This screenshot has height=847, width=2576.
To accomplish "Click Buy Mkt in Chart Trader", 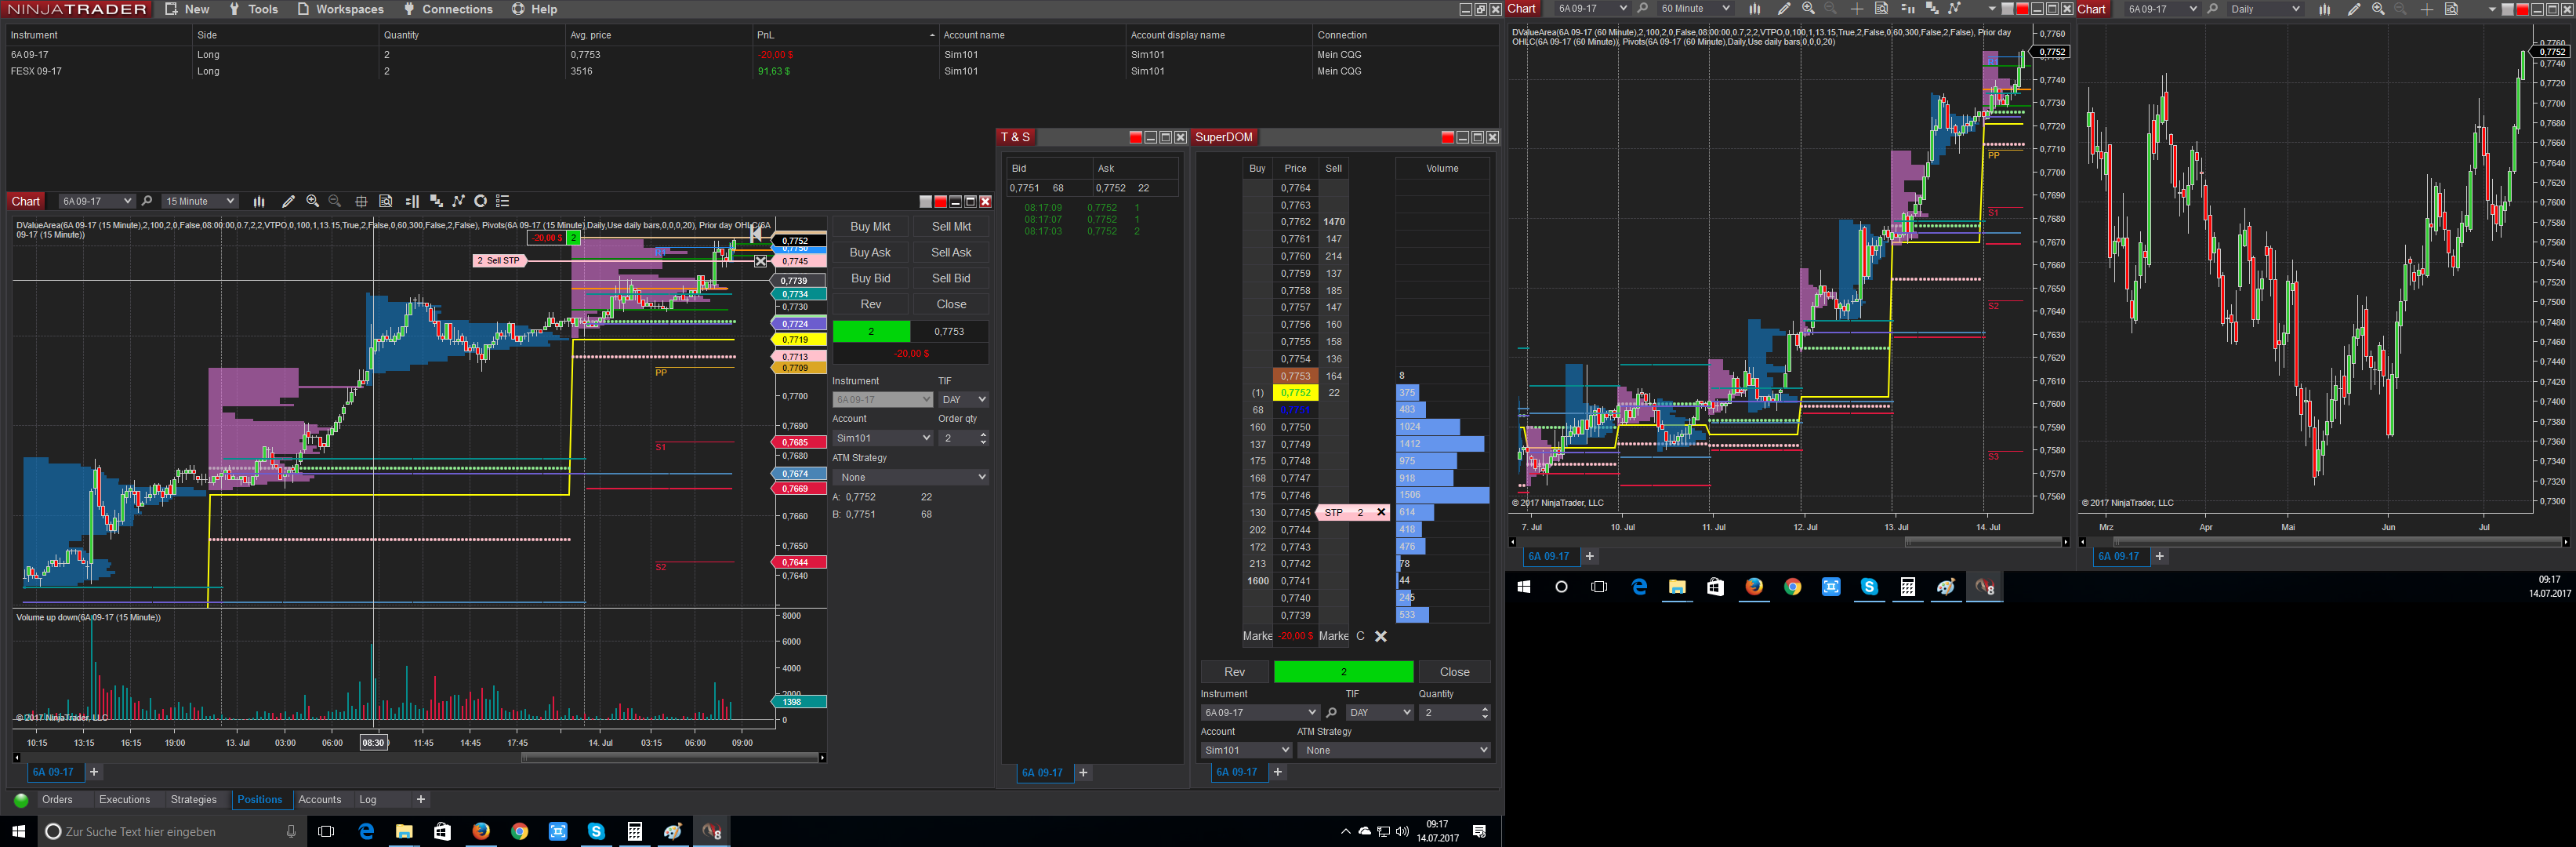I will pyautogui.click(x=870, y=227).
